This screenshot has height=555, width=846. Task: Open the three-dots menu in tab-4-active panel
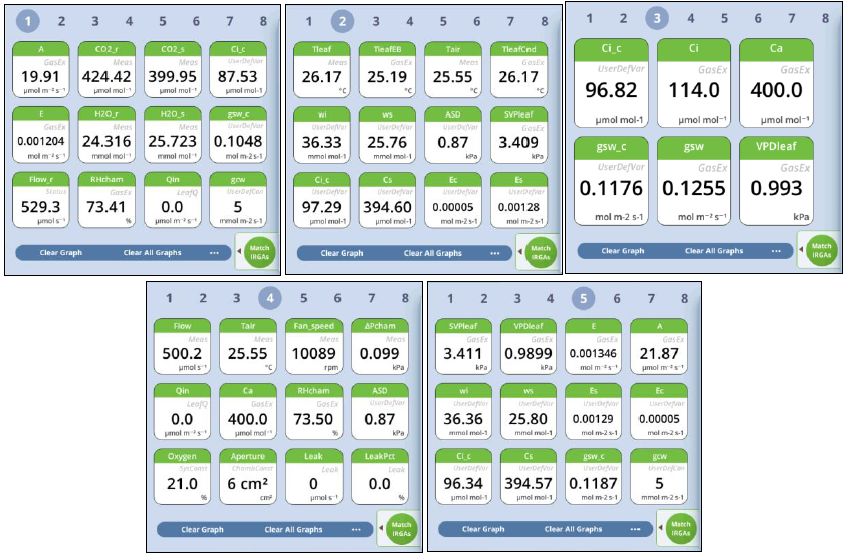coord(356,530)
